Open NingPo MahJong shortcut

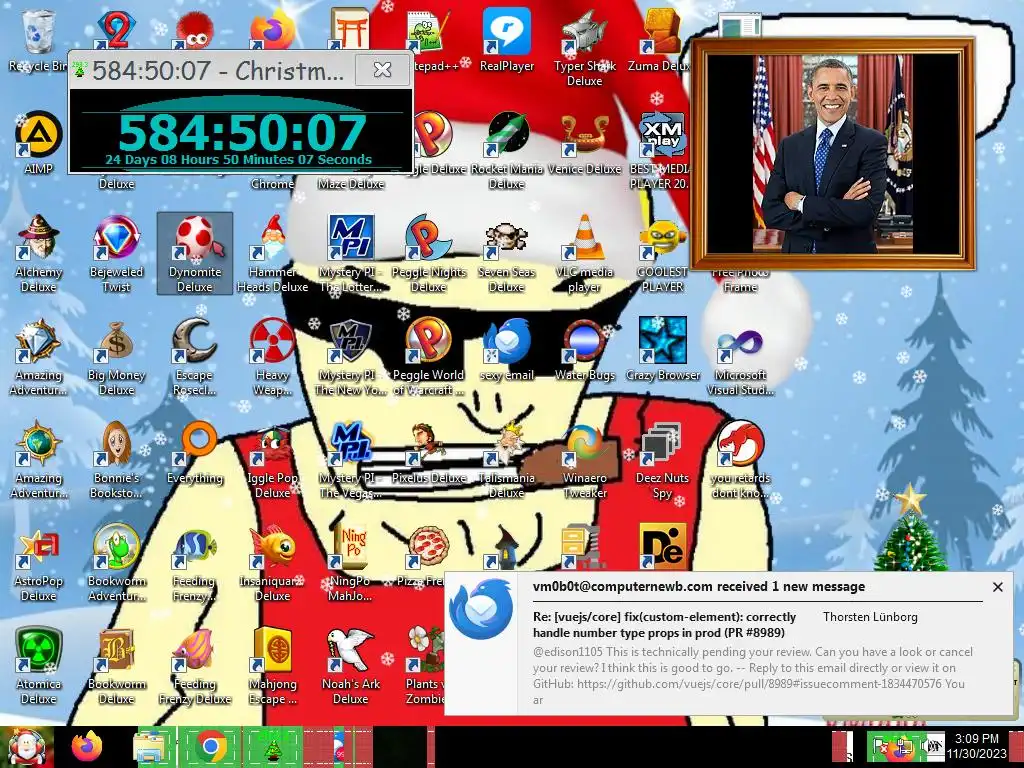351,563
